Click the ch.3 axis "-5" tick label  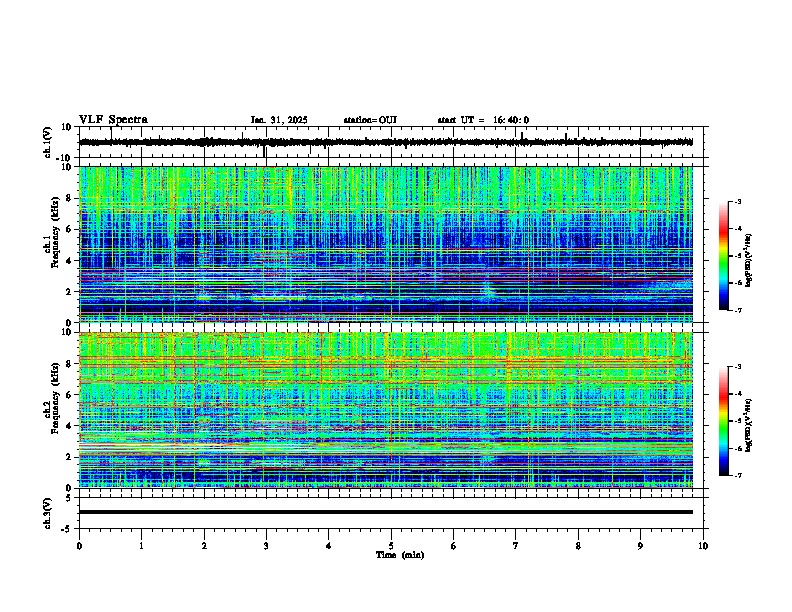pyautogui.click(x=66, y=529)
